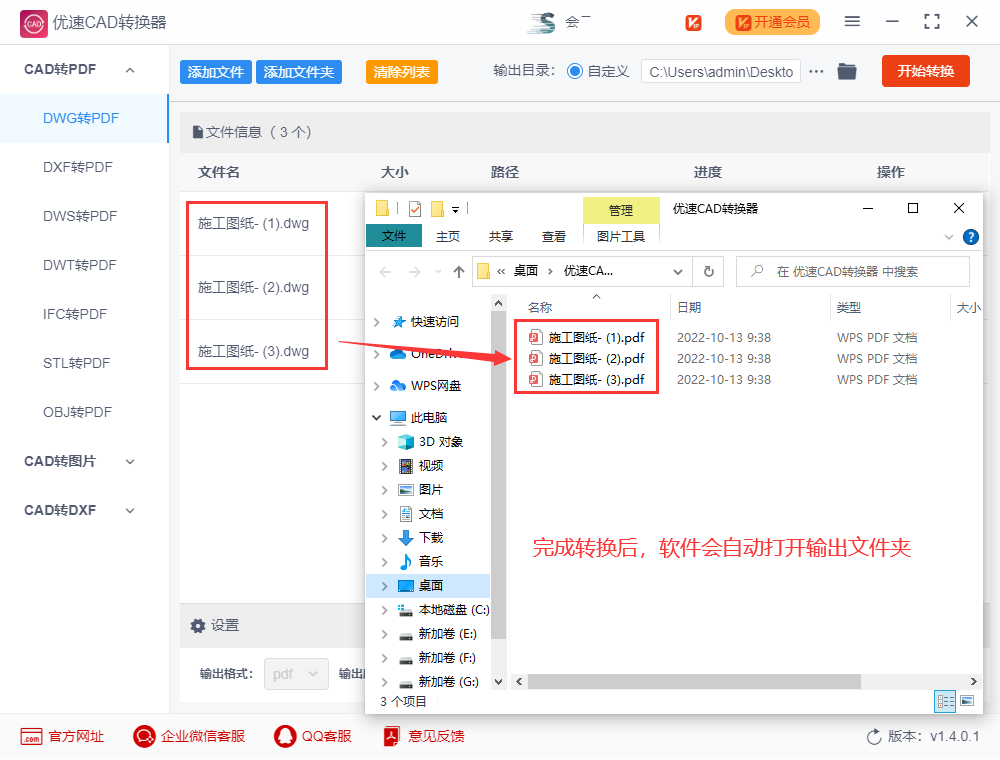The image size is (1000, 760).
Task: Go up one folder level in Explorer
Action: point(459,272)
